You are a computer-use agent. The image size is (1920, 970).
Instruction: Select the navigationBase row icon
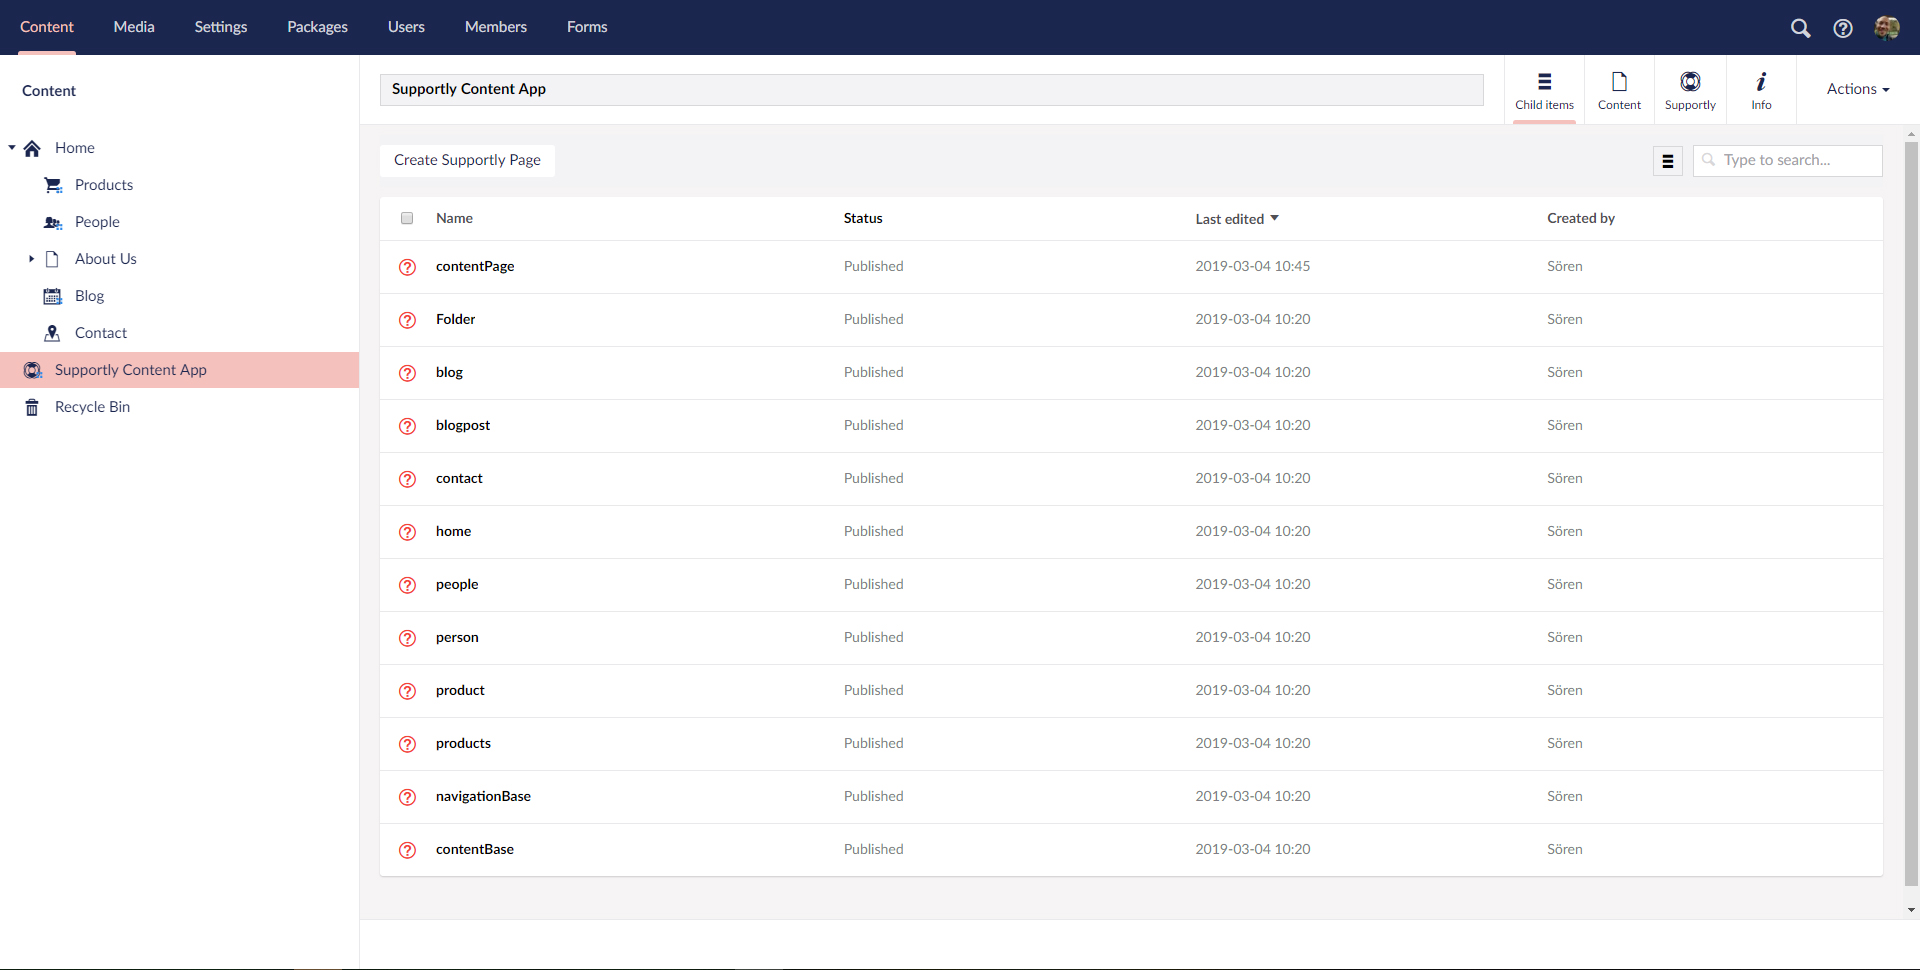click(407, 797)
